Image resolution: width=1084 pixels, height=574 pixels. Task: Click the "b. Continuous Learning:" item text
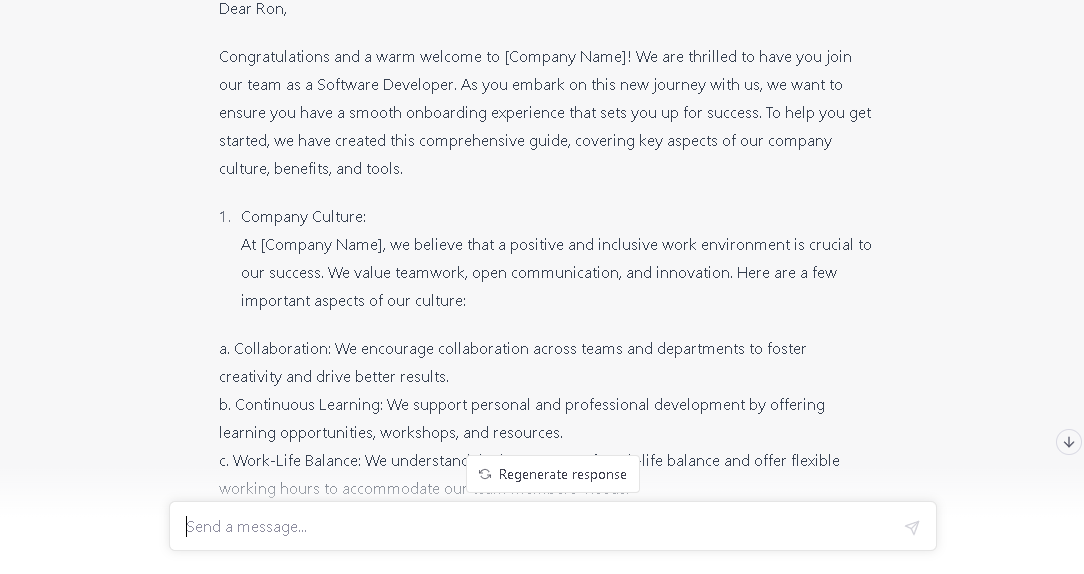301,405
